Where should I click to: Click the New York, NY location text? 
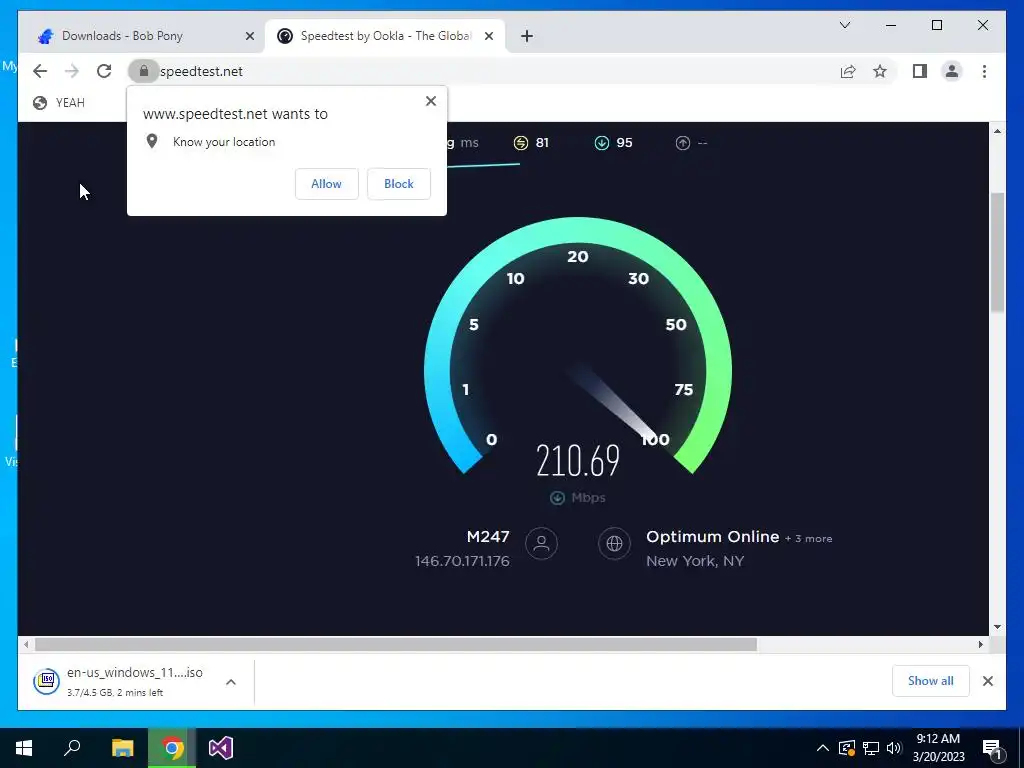(695, 561)
